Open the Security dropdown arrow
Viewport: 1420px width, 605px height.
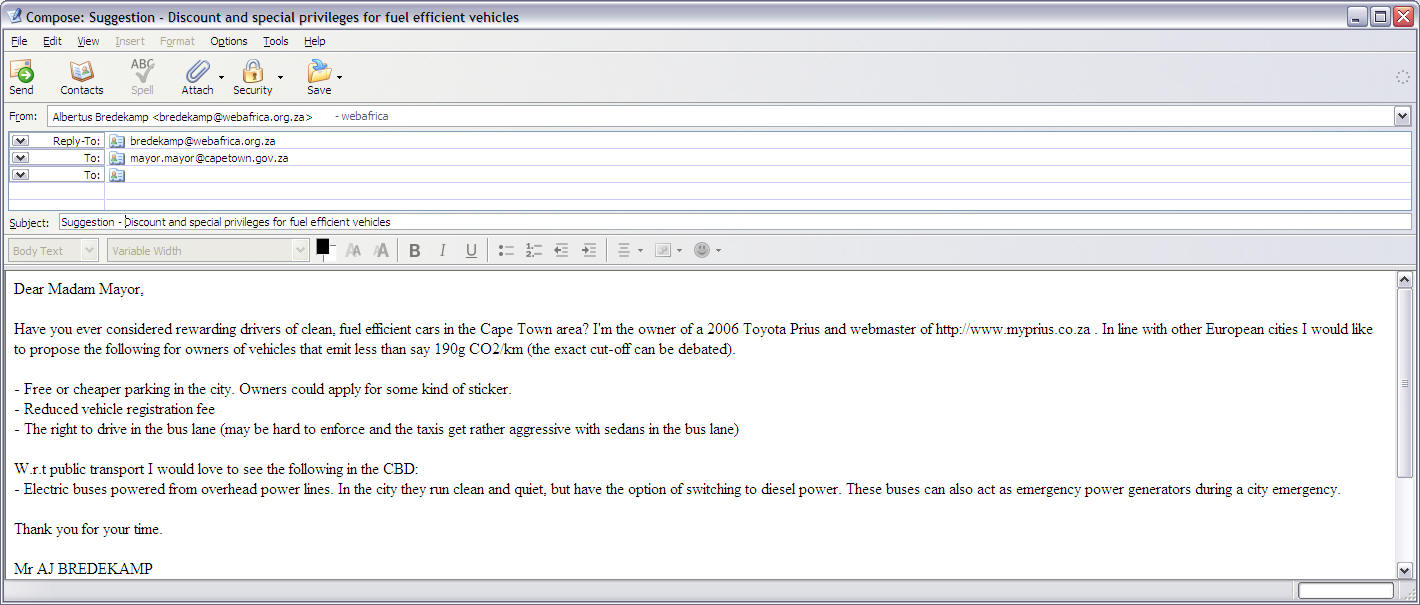280,77
